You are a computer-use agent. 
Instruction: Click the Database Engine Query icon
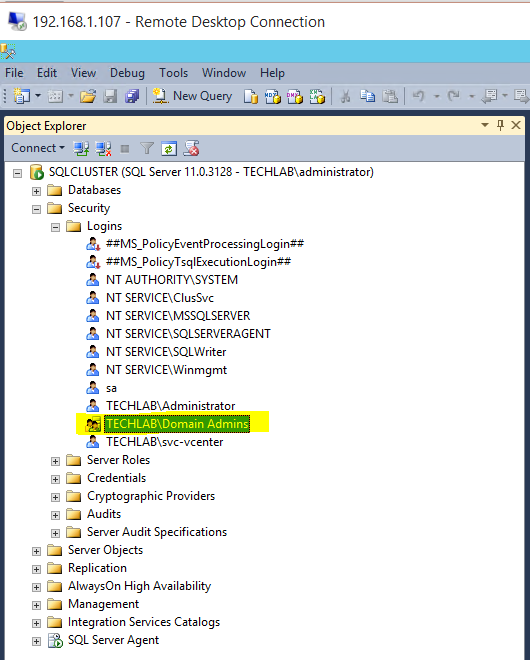250,96
